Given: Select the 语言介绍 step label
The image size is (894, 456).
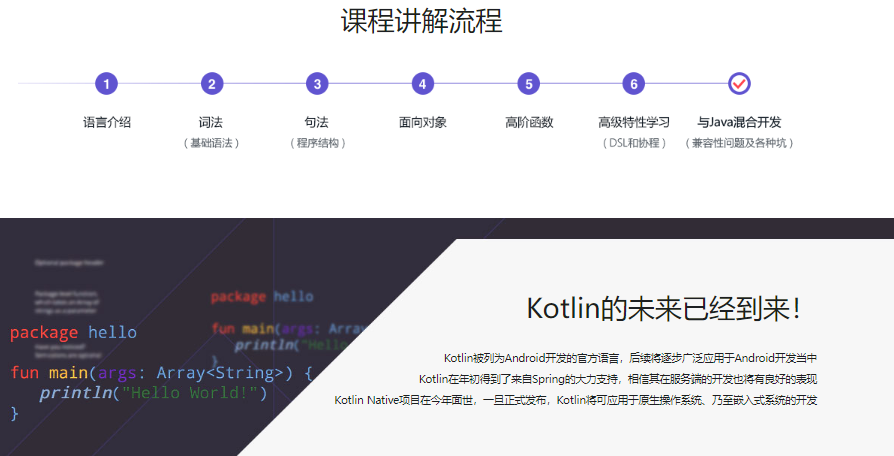Looking at the screenshot, I should pos(107,122).
